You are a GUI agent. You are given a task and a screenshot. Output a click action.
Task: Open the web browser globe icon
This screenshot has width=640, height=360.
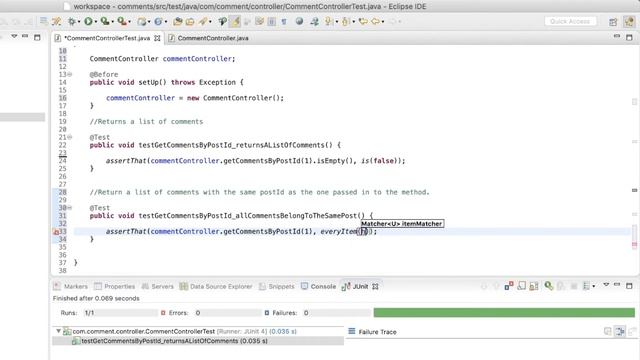coord(299,21)
